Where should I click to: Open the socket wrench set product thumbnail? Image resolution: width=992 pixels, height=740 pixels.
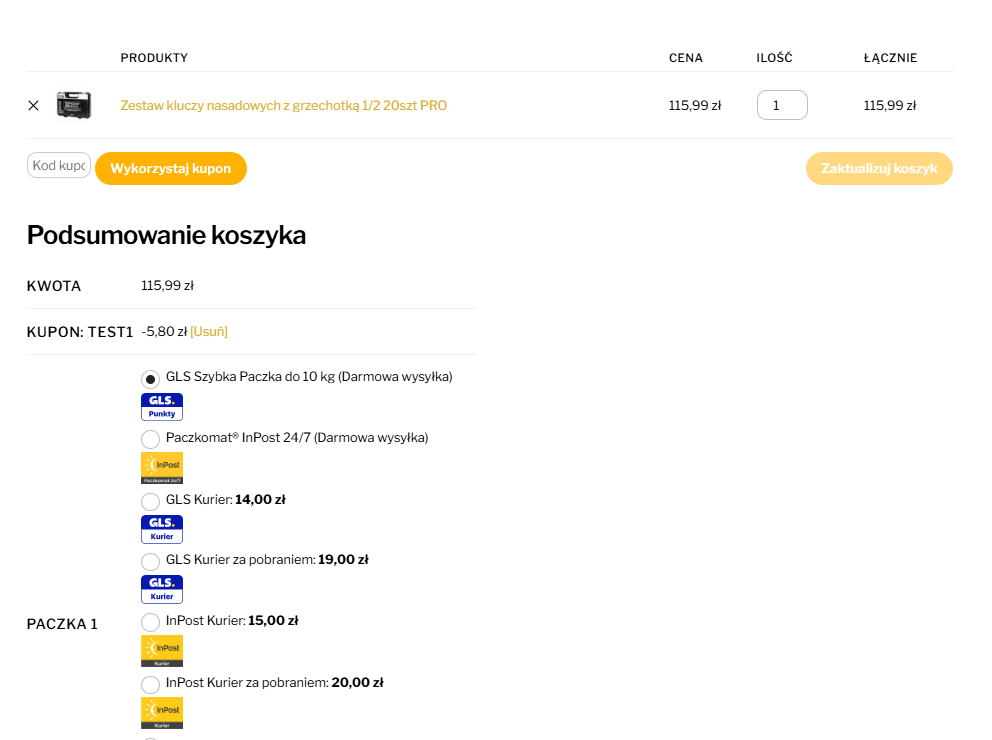pos(74,105)
